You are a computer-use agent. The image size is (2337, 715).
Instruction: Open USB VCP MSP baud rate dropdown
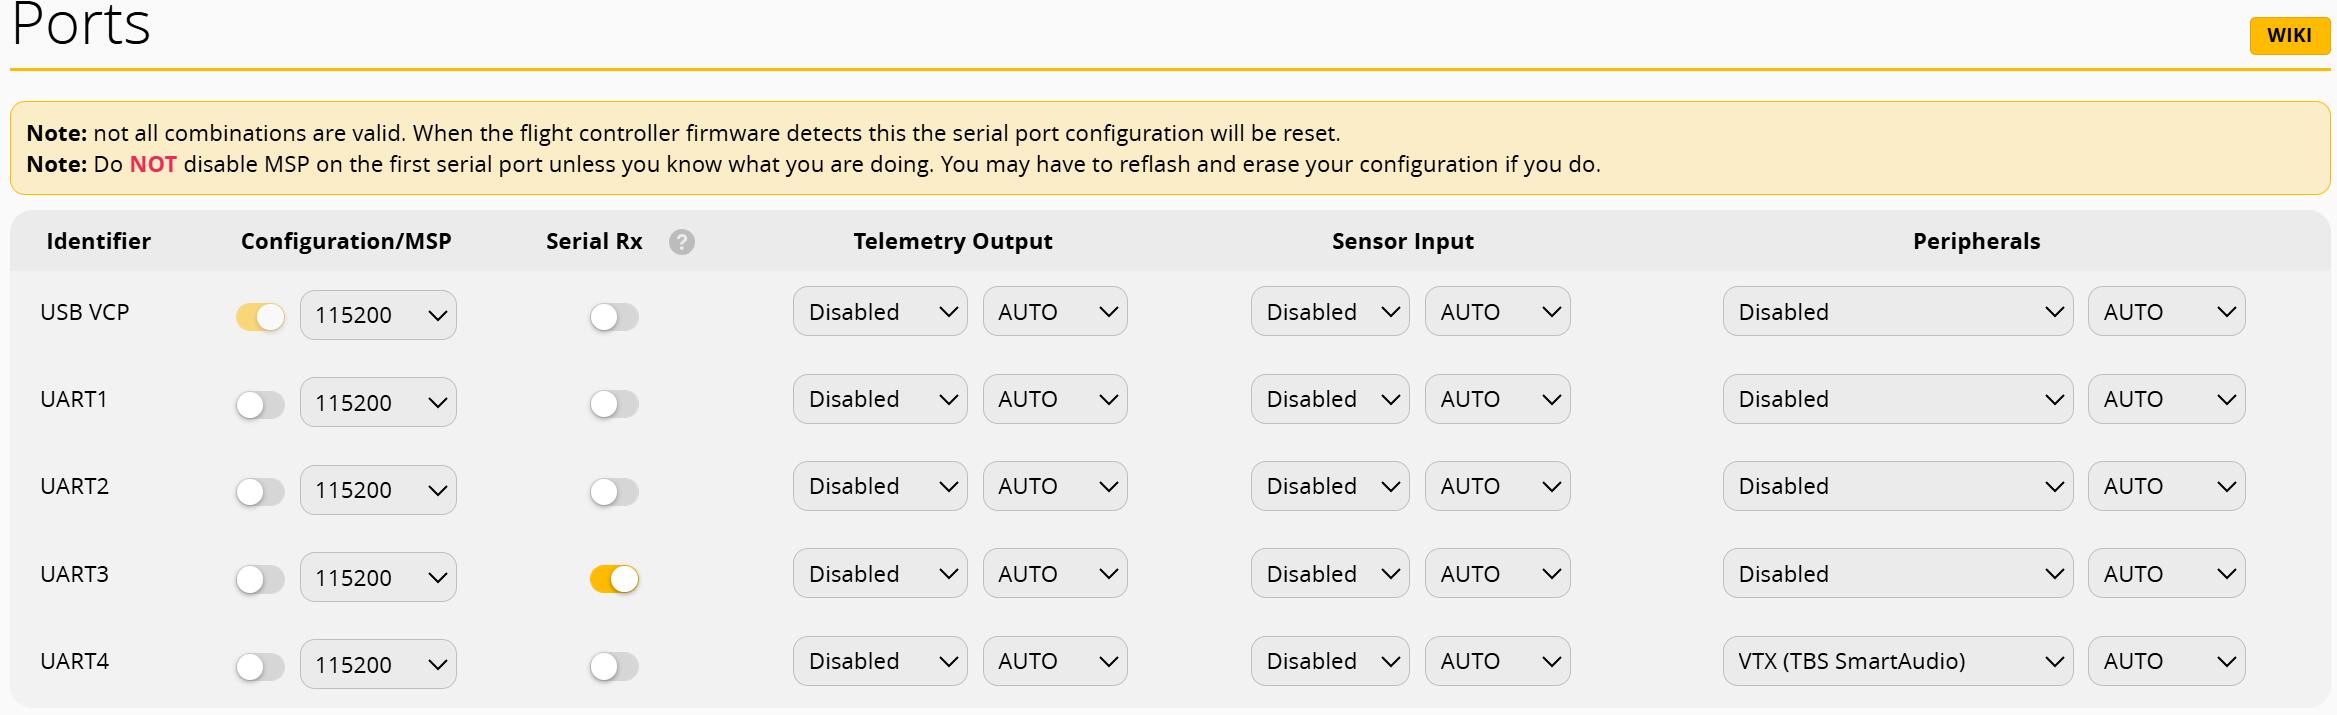click(x=378, y=315)
